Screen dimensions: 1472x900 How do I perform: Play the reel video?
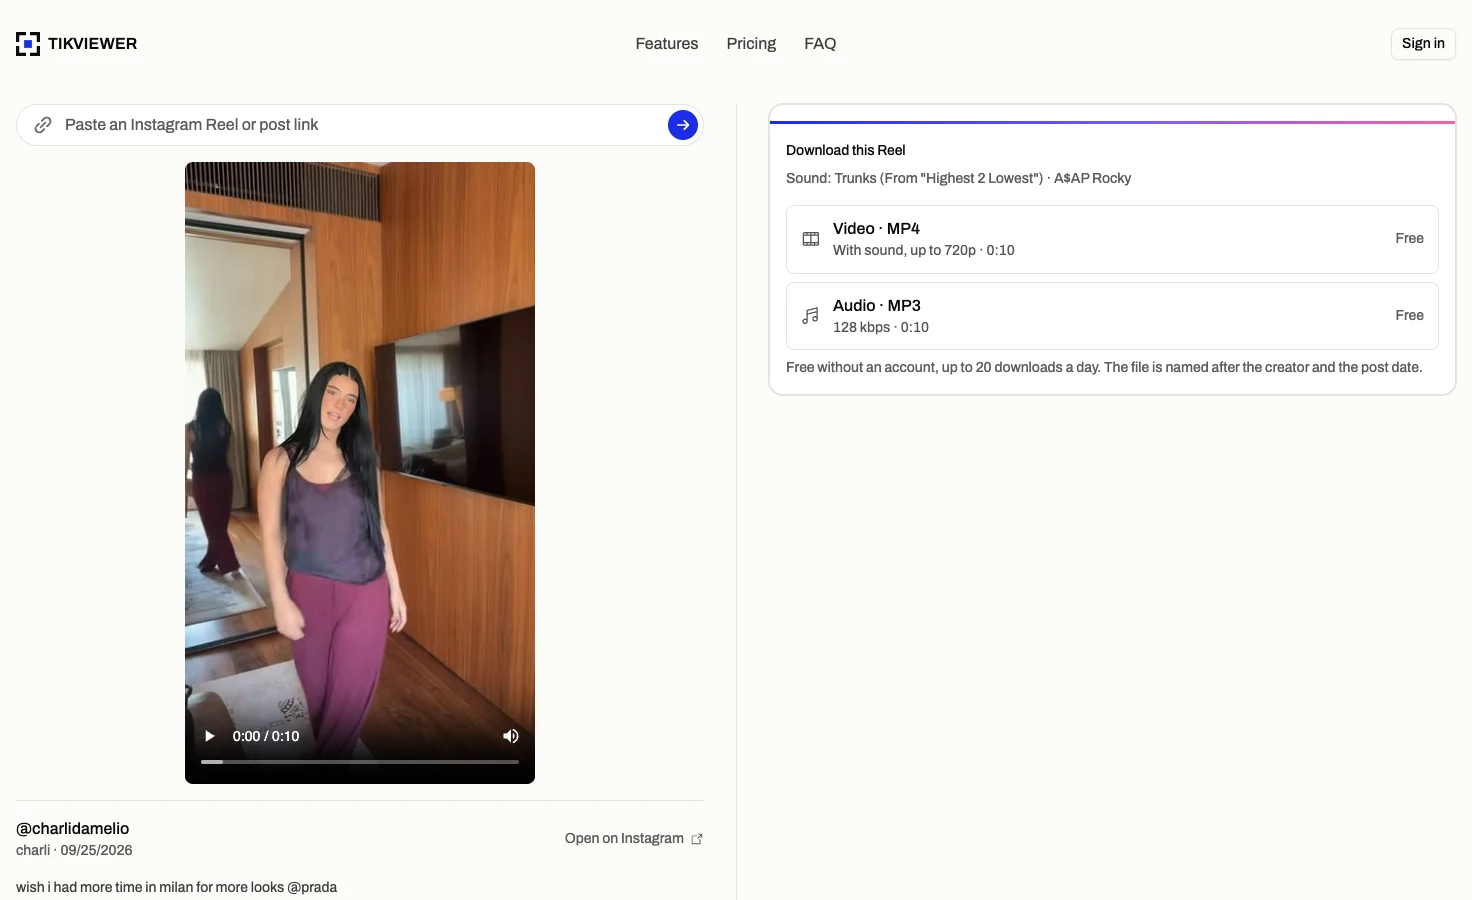pos(210,736)
